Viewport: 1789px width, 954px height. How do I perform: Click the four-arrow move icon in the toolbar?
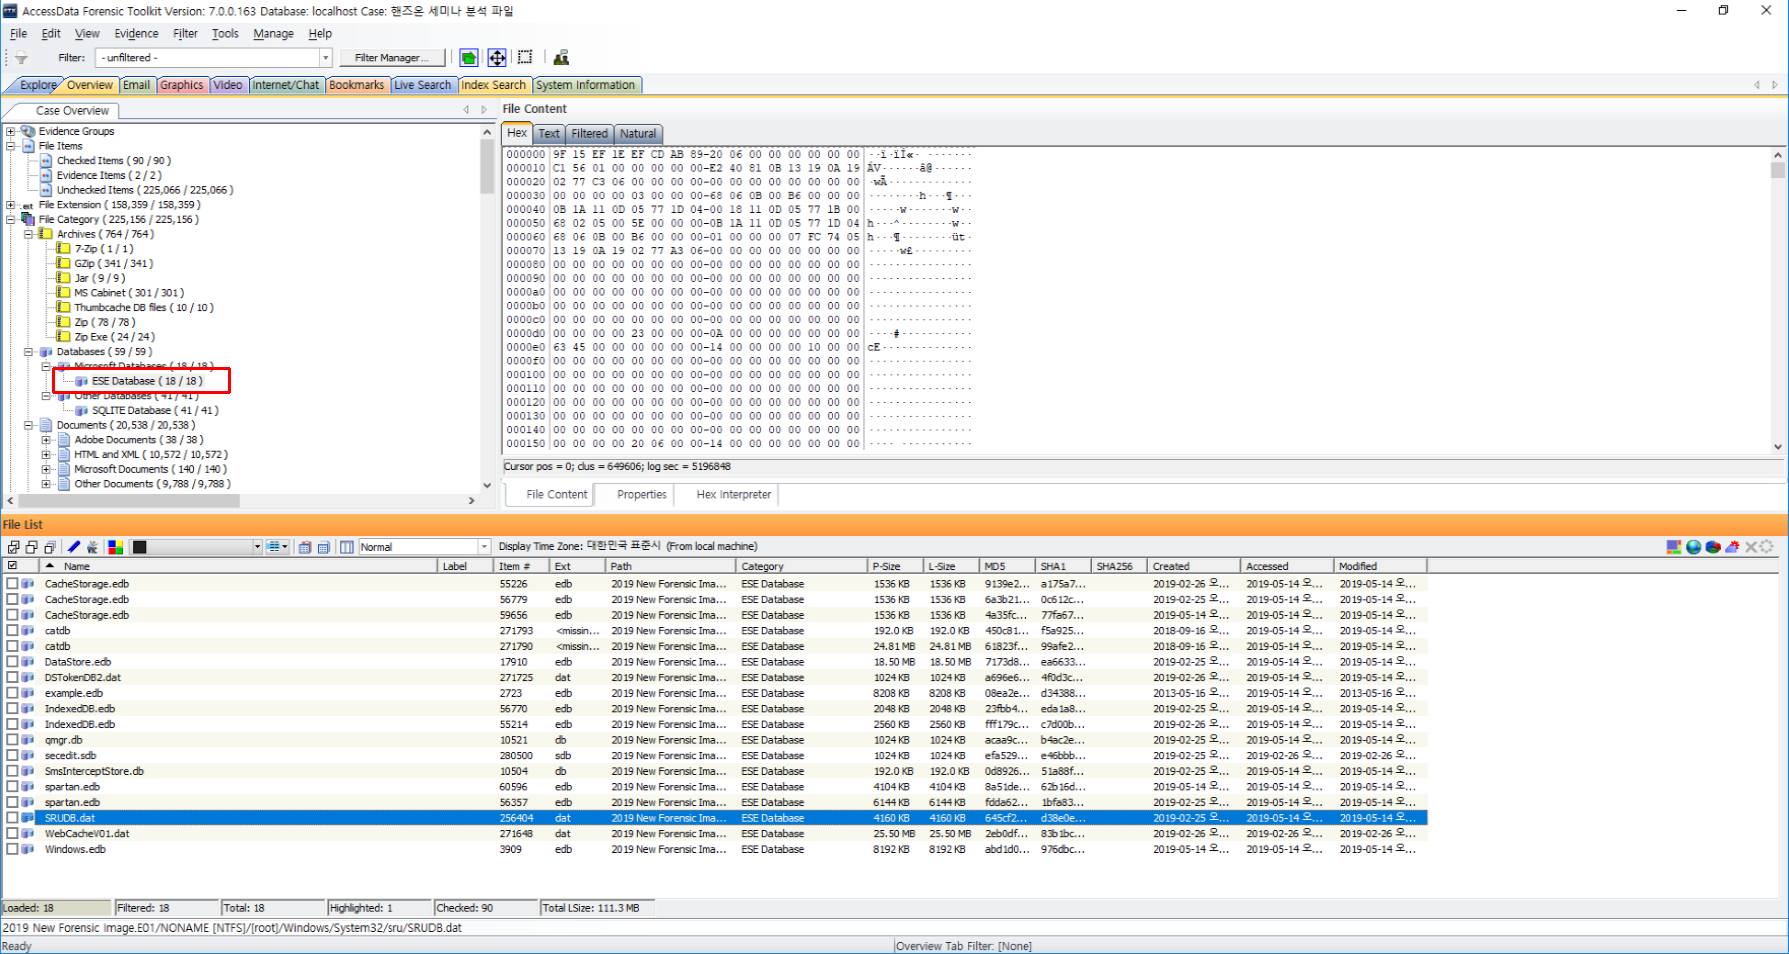pyautogui.click(x=496, y=58)
